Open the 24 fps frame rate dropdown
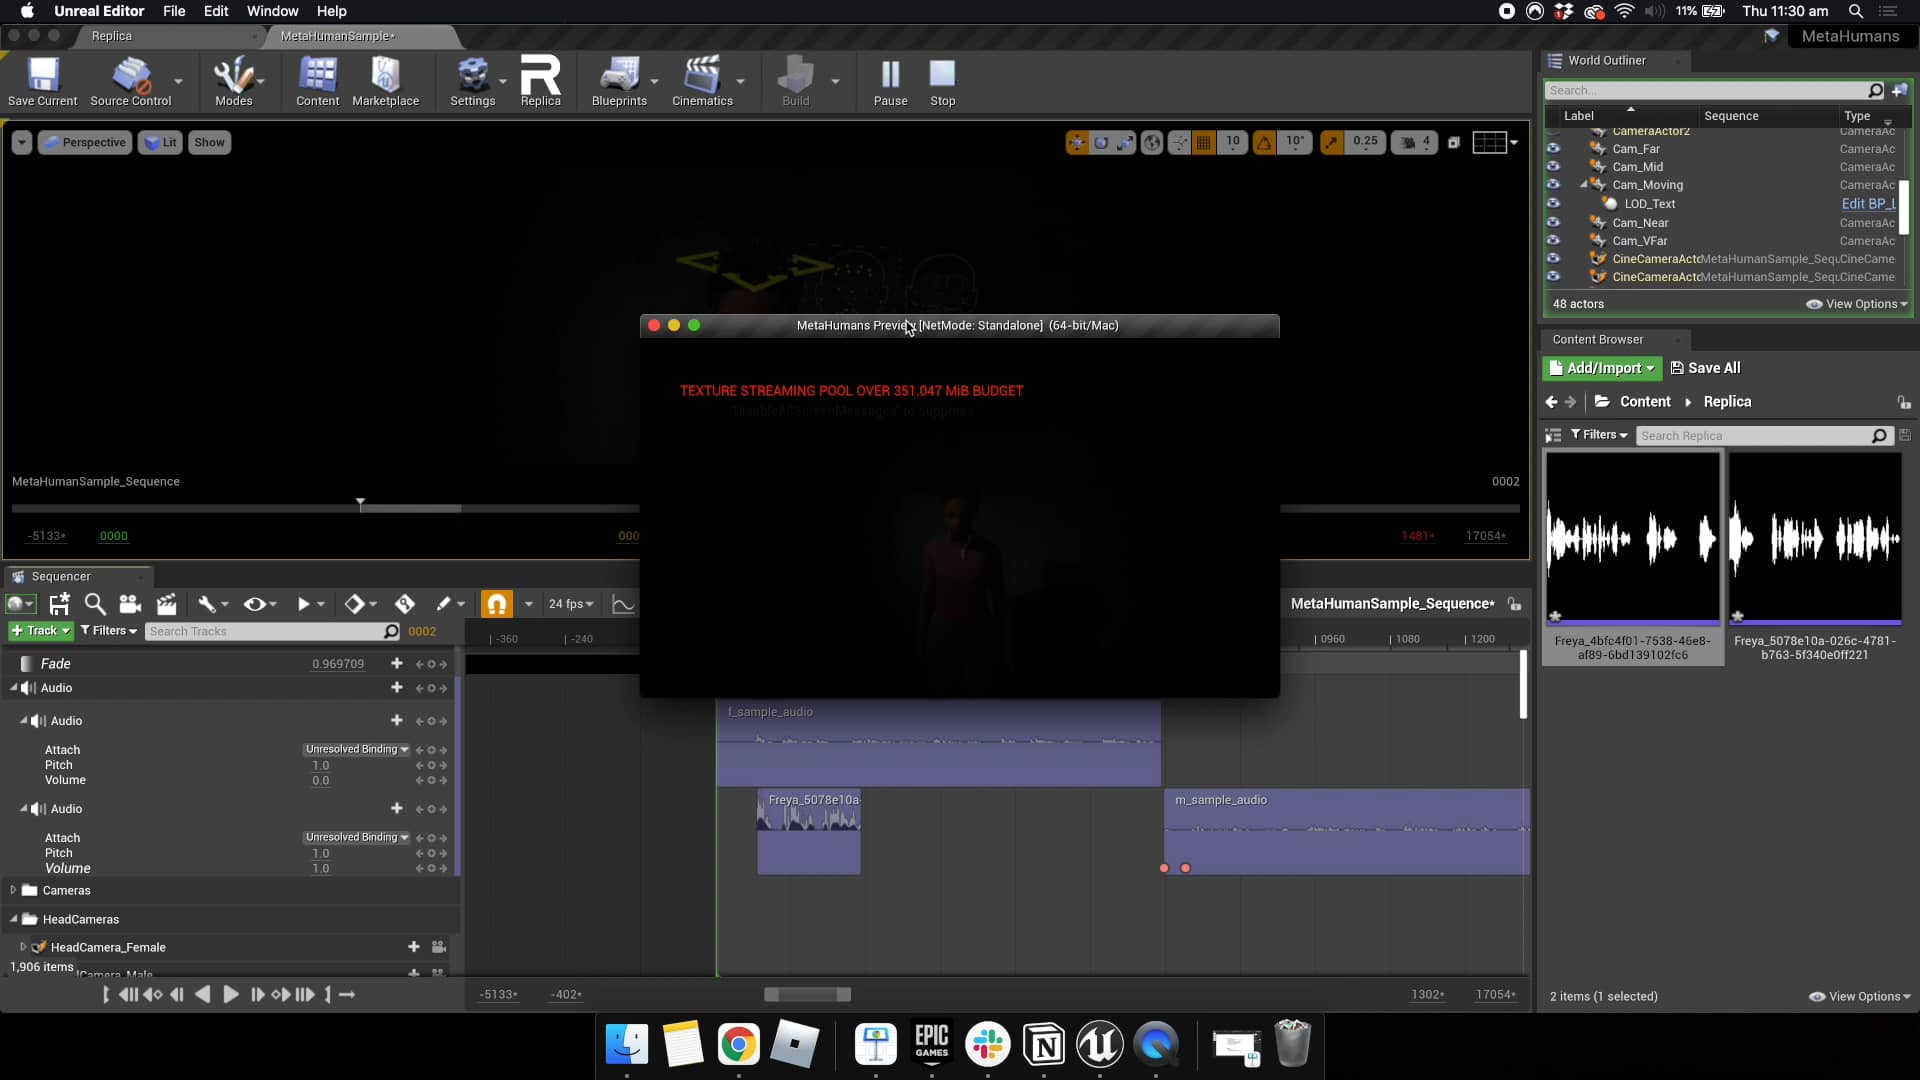Viewport: 1920px width, 1080px height. (570, 604)
